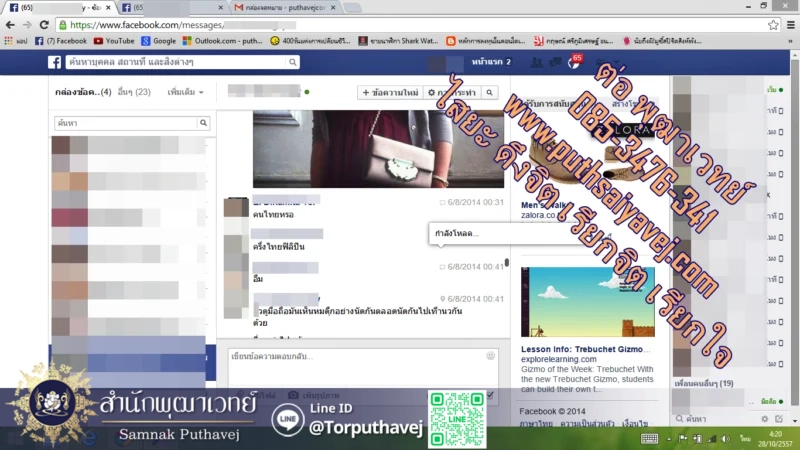
Task: Open the Chrome apps shortcut in bookmarks bar
Action: click(16, 41)
